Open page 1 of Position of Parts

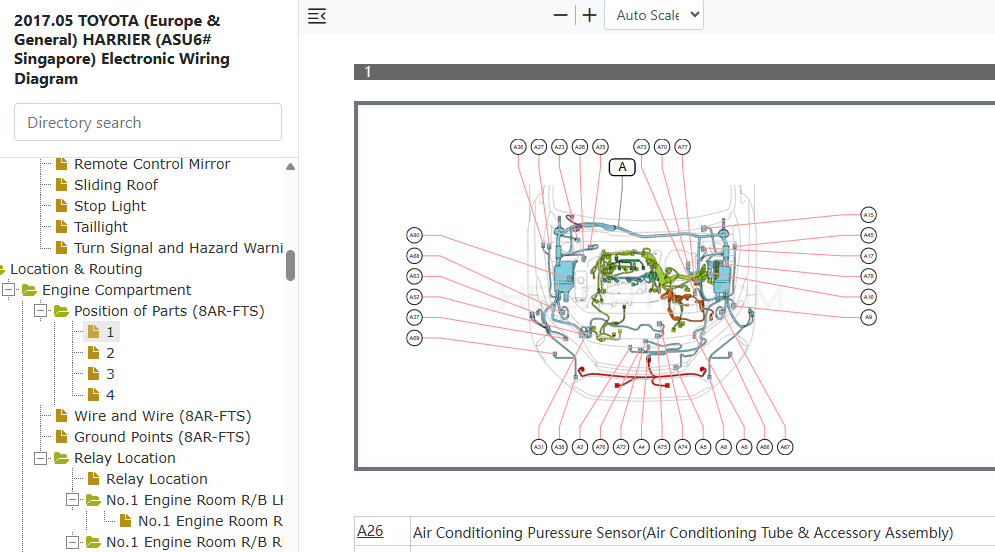click(x=110, y=332)
